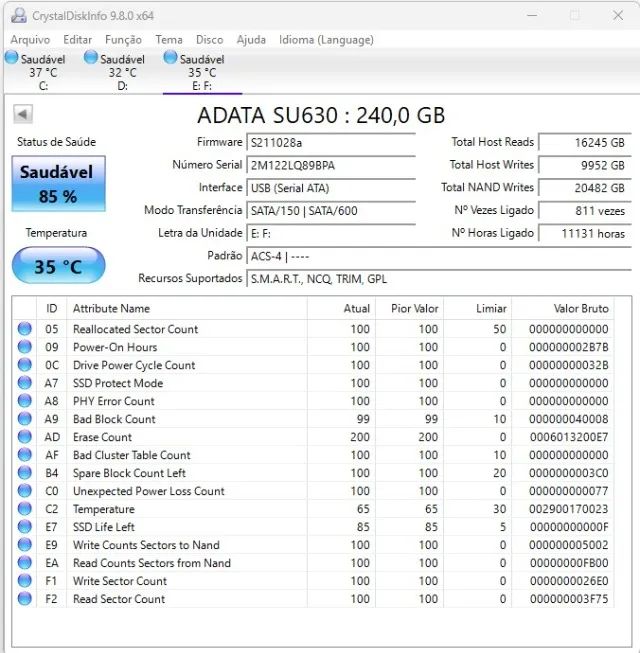Click the status icon for Bad Cluster Table Count

pyautogui.click(x=25, y=454)
